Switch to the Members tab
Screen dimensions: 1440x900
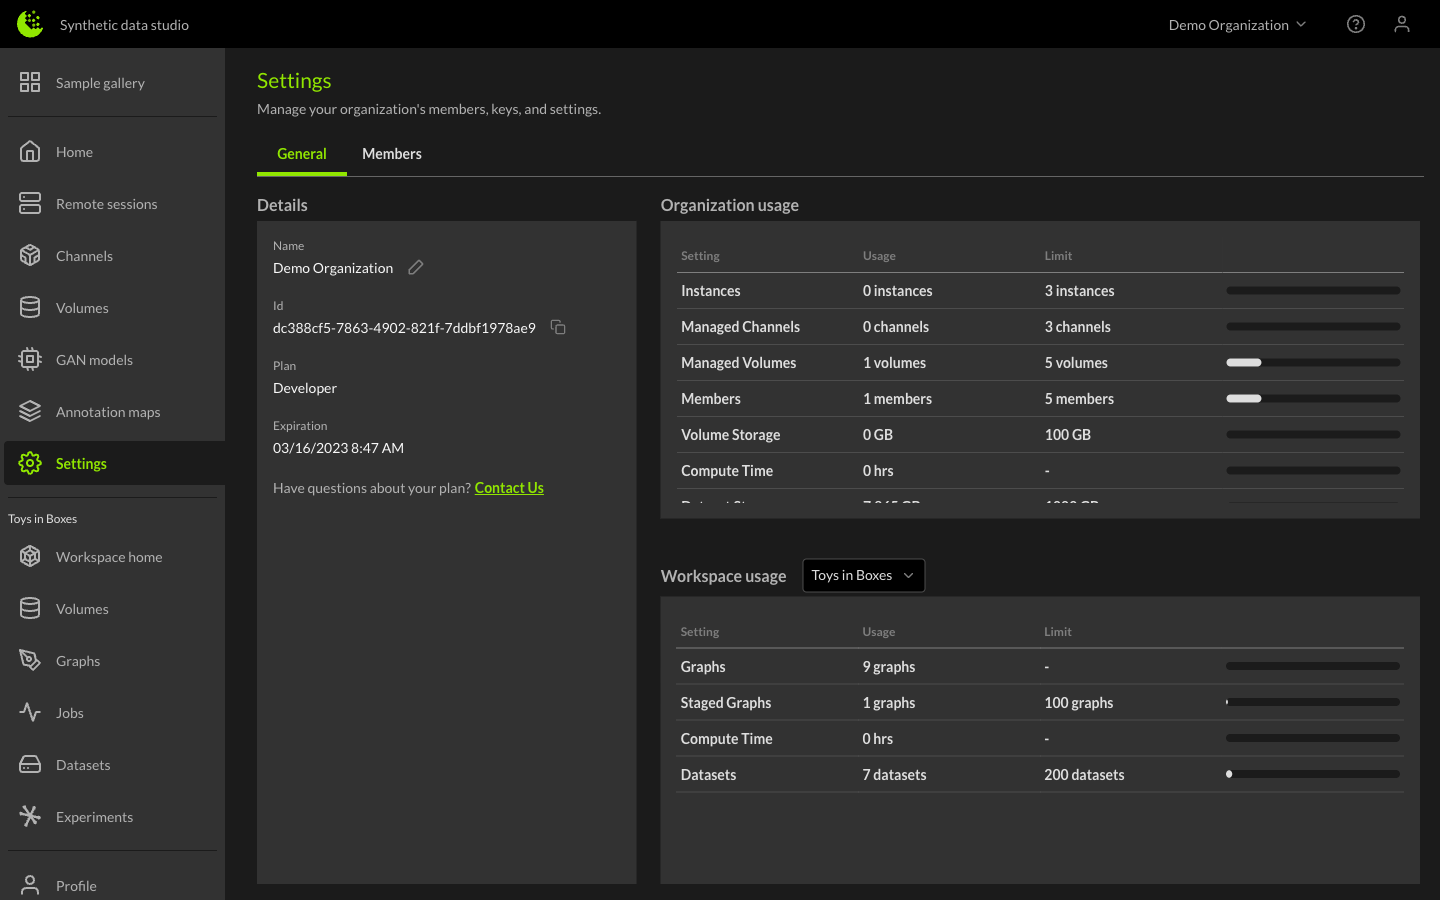[391, 153]
